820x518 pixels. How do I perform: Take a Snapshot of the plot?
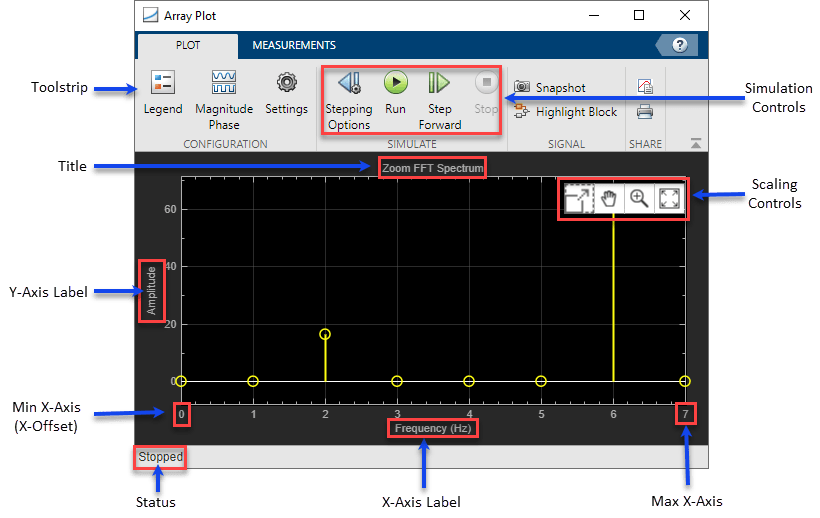[550, 87]
